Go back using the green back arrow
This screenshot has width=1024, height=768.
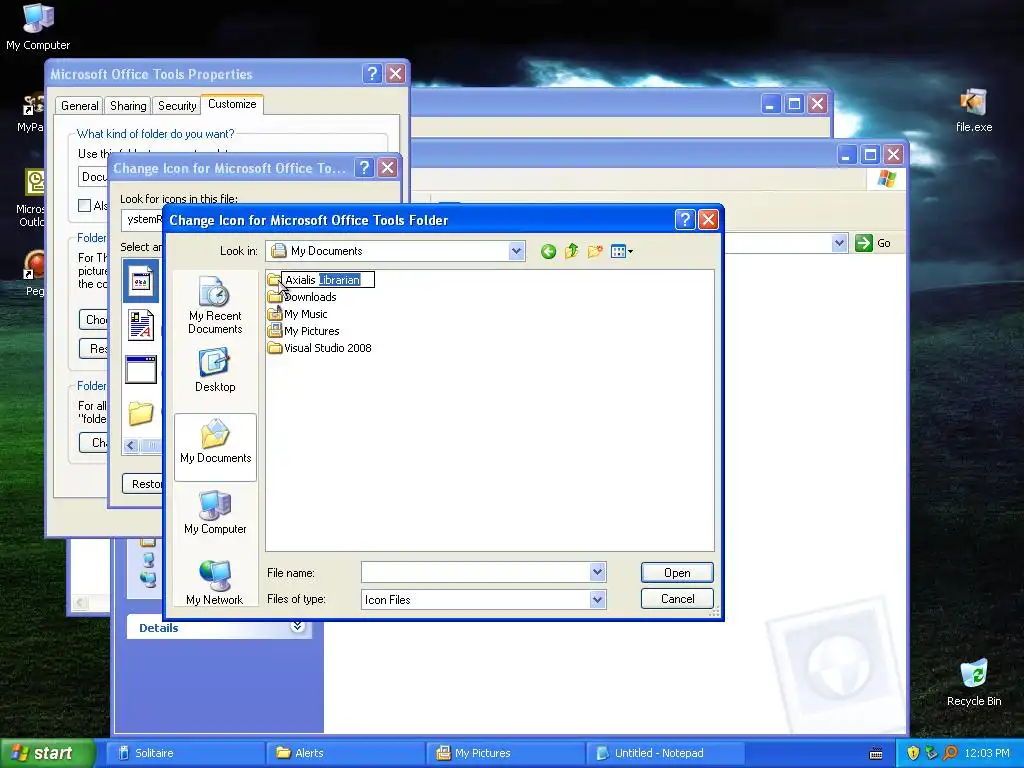549,251
